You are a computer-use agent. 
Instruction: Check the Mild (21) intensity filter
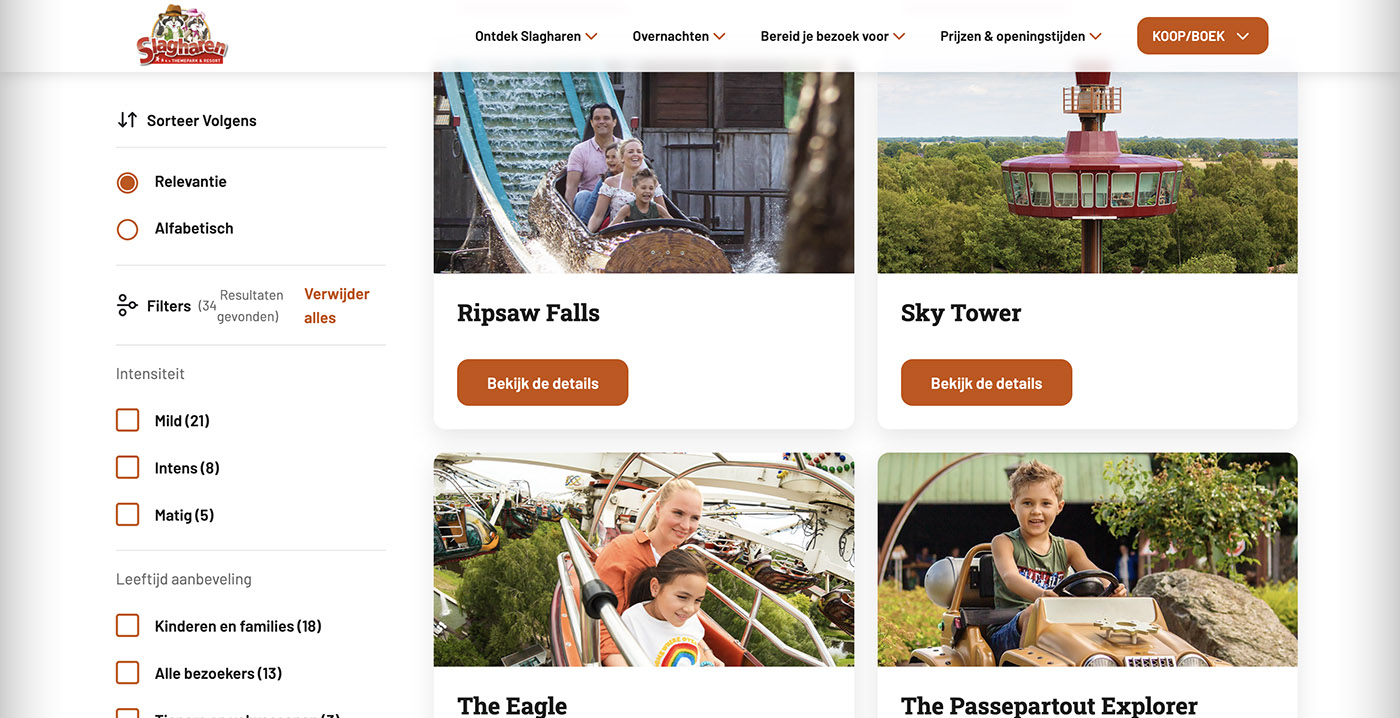pos(127,420)
